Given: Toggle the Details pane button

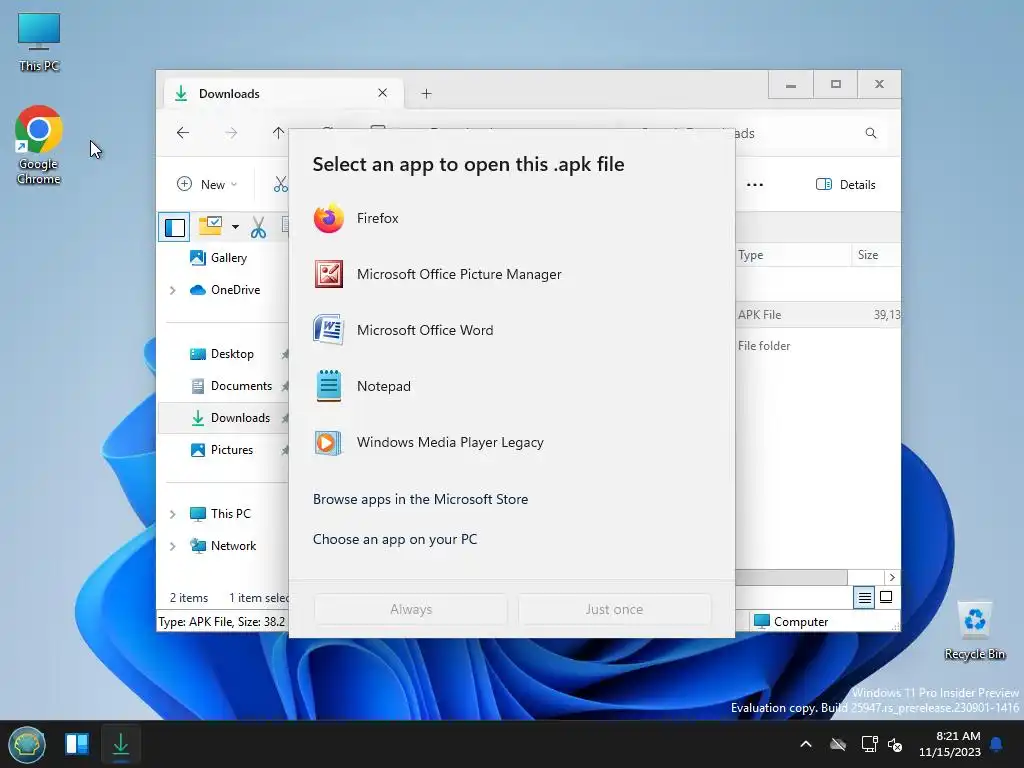Looking at the screenshot, I should click(846, 185).
